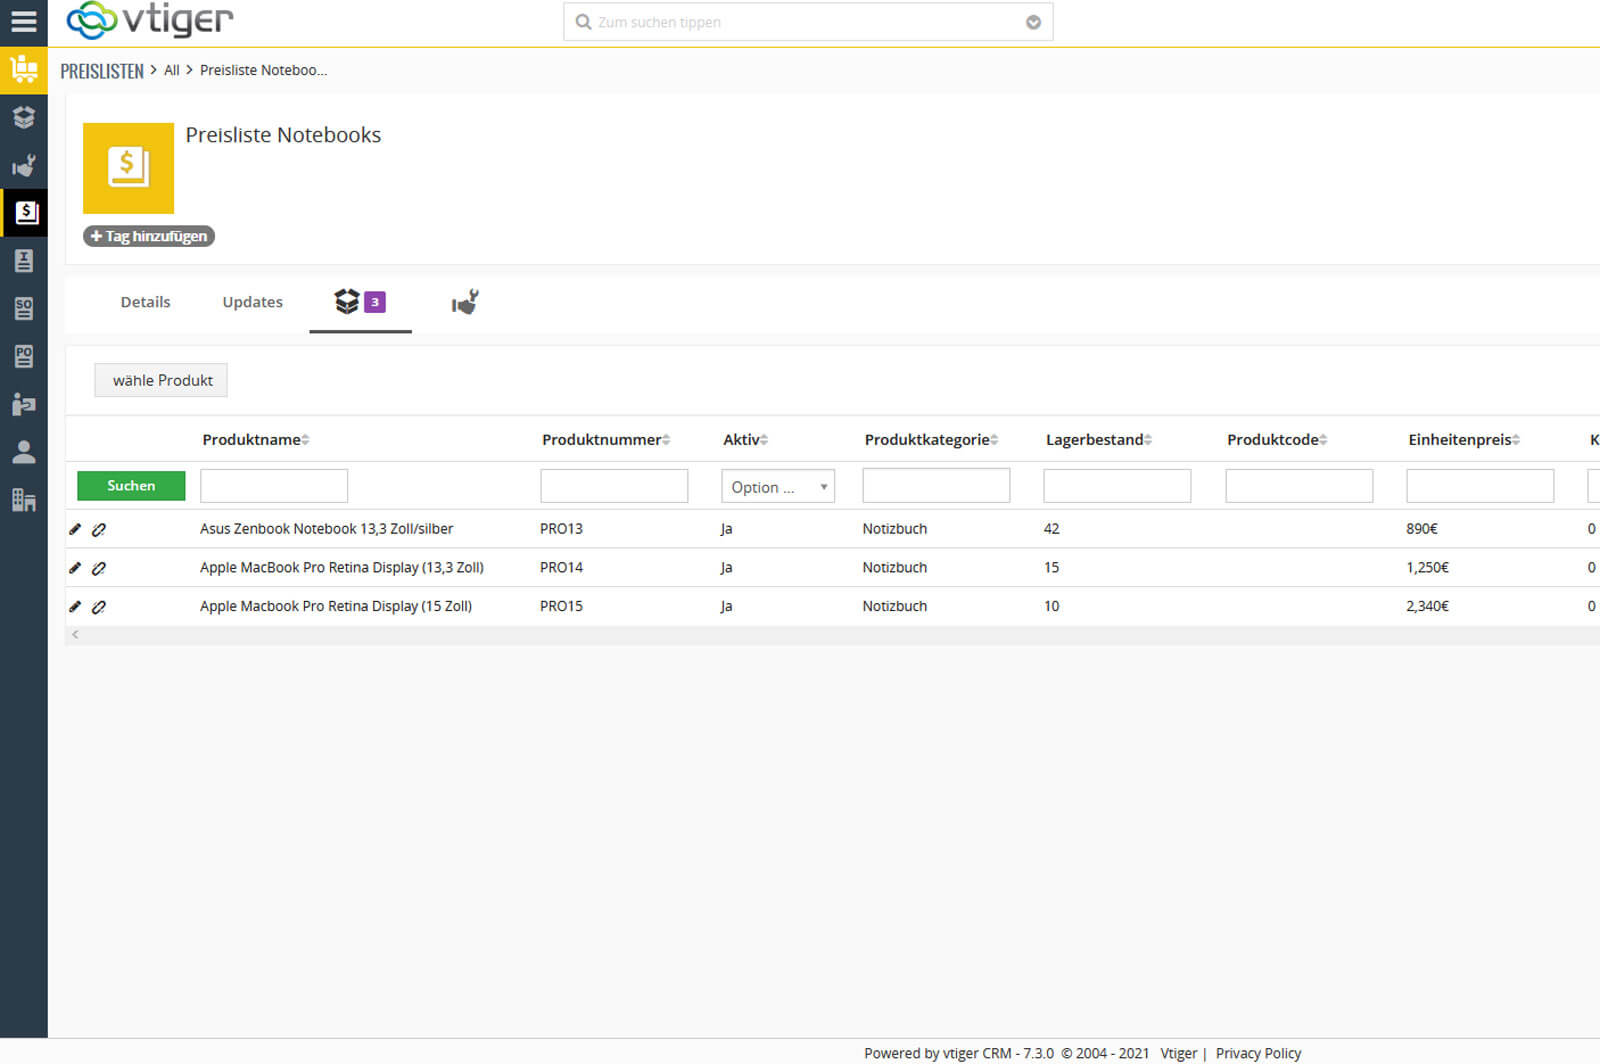Unlink the Asus Zenbook product
The width and height of the screenshot is (1600, 1064).
[99, 529]
